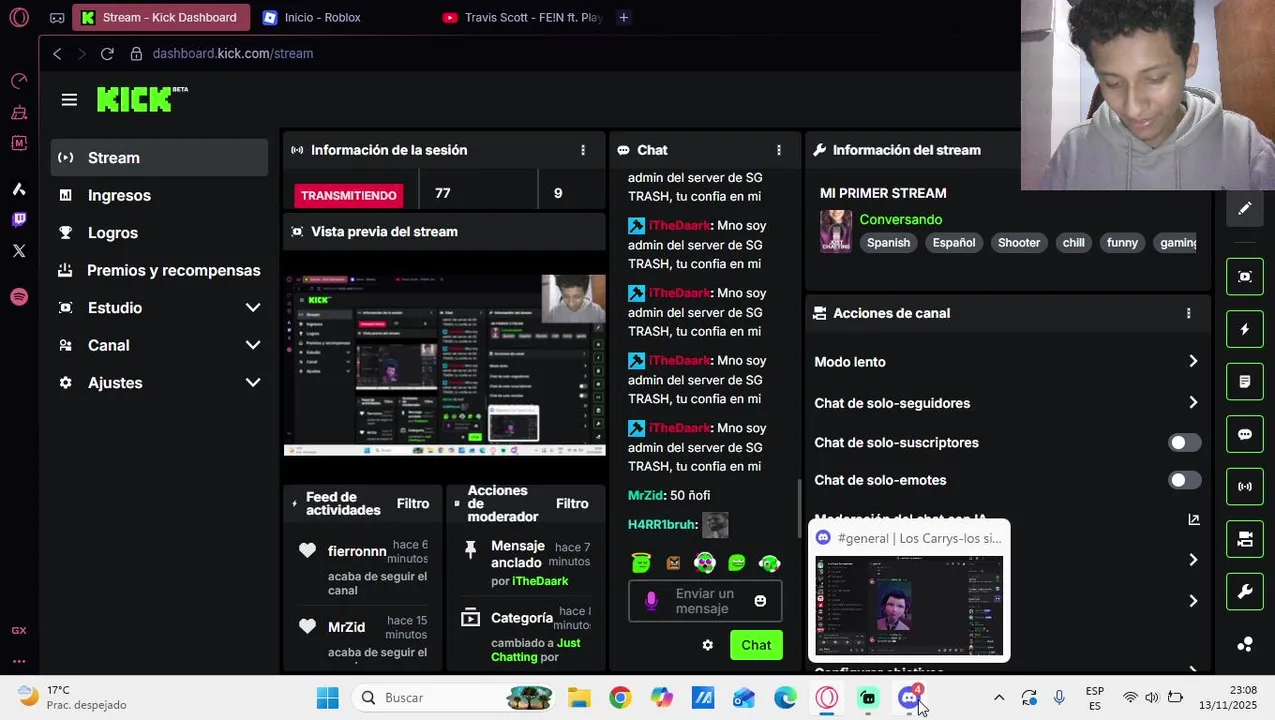The height and width of the screenshot is (720, 1275).
Task: Open Twitch in Opera GX sidebar
Action: coord(19,220)
